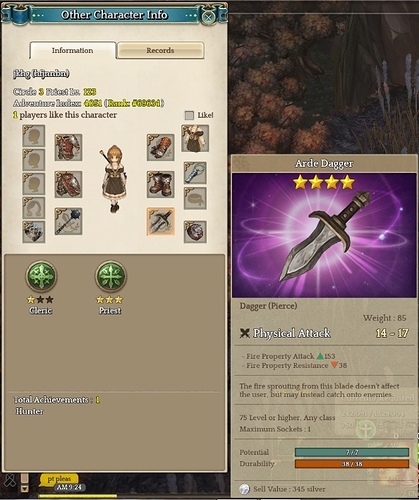Click the red pants armor slot
The width and height of the screenshot is (419, 500).
[68, 184]
